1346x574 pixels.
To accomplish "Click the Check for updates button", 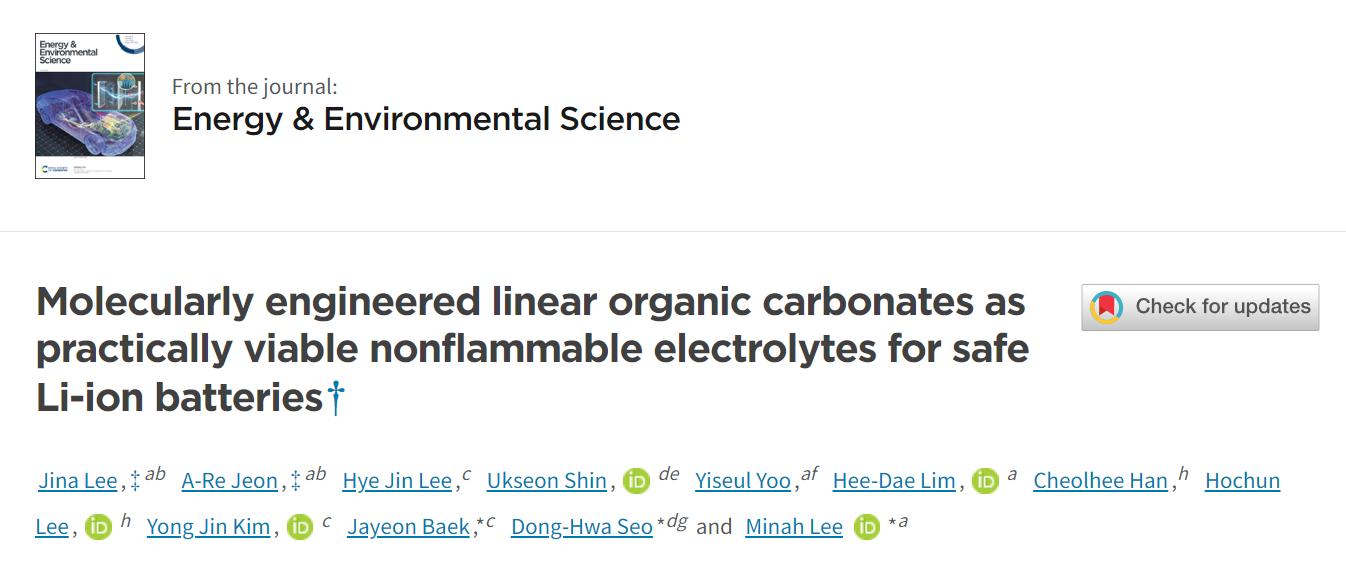I will 1200,307.
